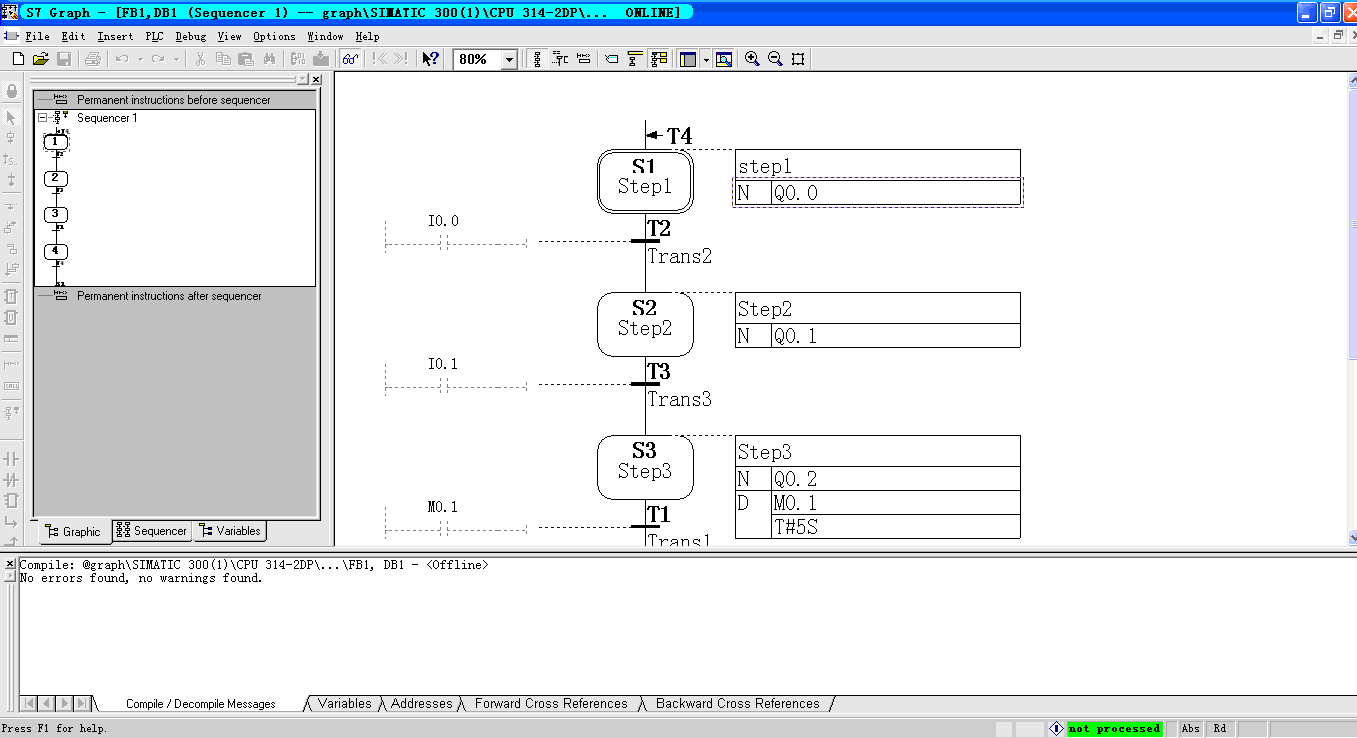Create a new file with the New icon
The width and height of the screenshot is (1357, 738).
18,59
